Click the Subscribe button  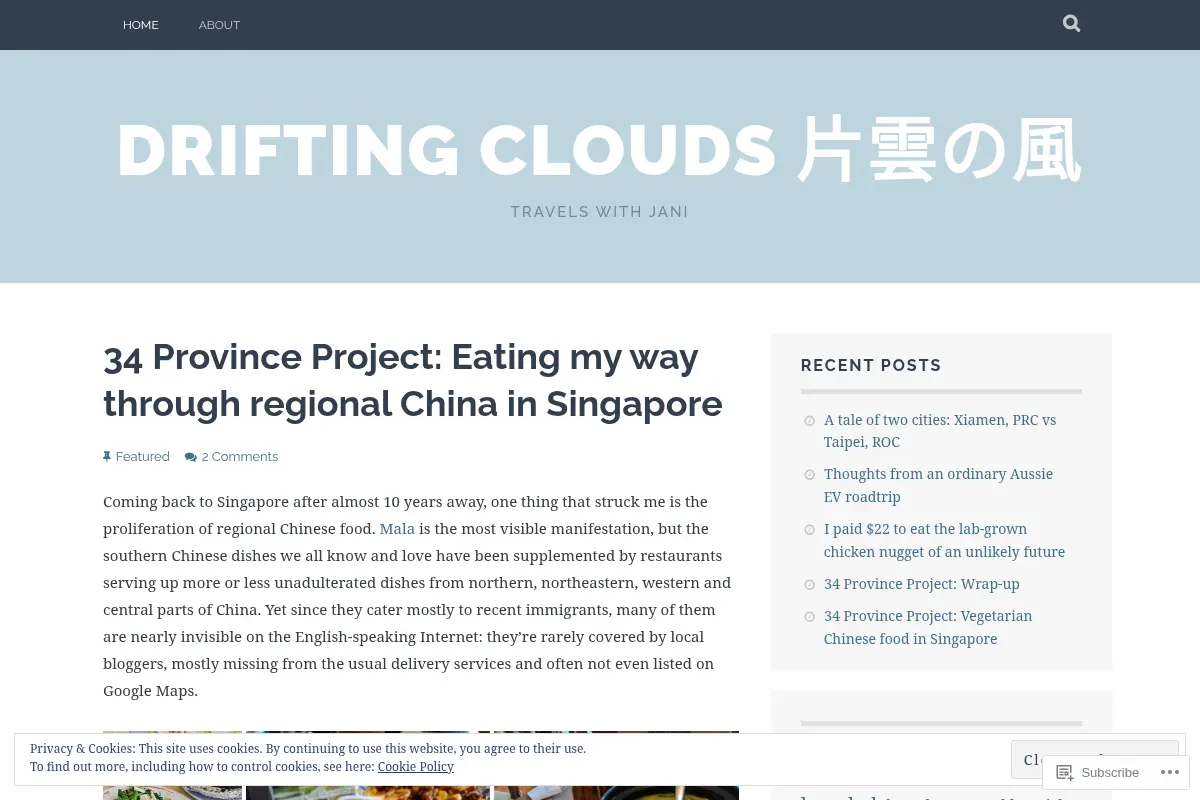[x=1097, y=772]
